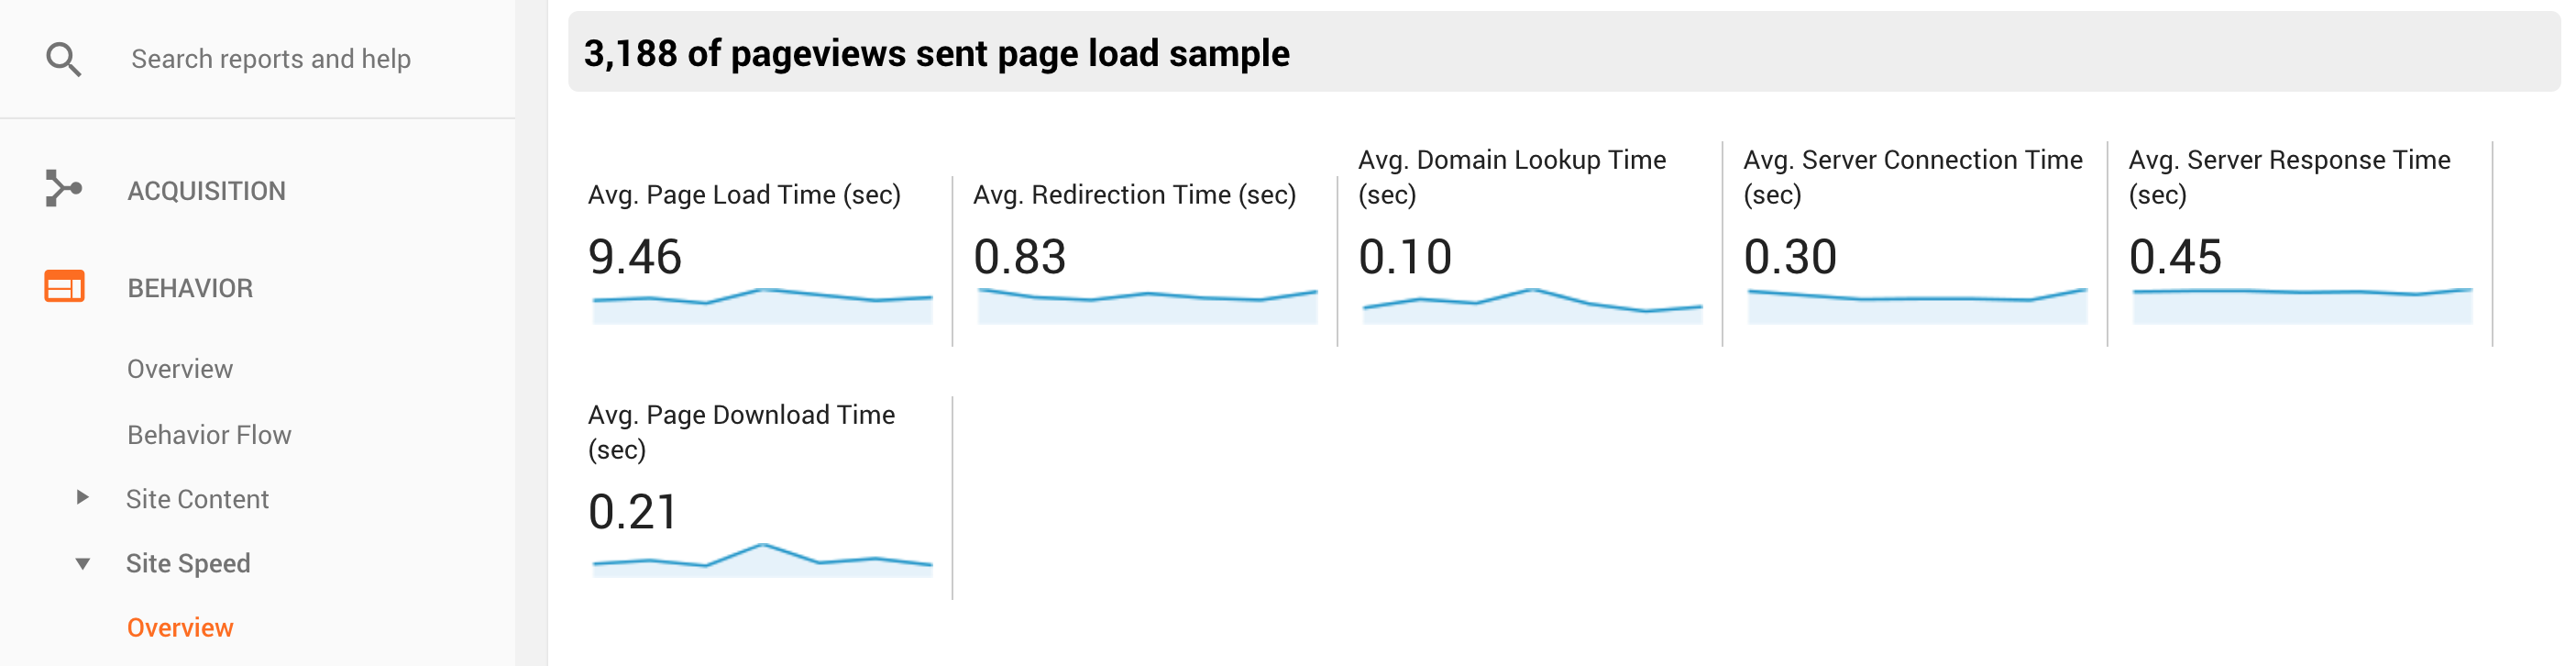Focus the Search reports and help field
The width and height of the screenshot is (2576, 666).
click(271, 59)
